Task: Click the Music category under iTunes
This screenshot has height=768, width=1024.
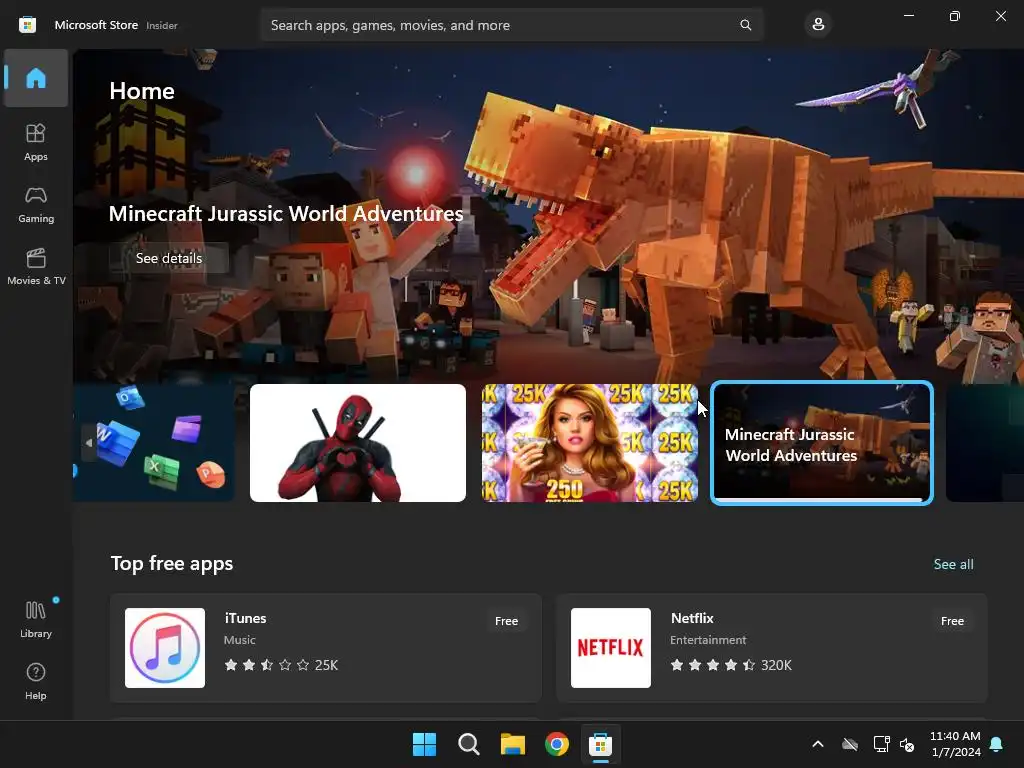Action: [x=240, y=640]
